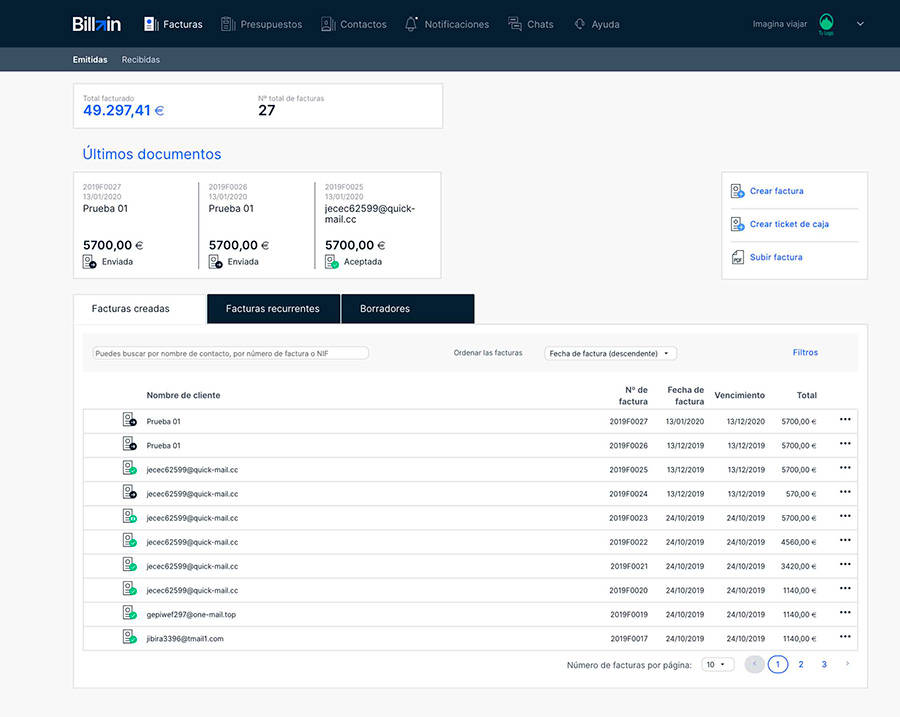
Task: Open the facturas por página dropdown showing 10
Action: 716,664
